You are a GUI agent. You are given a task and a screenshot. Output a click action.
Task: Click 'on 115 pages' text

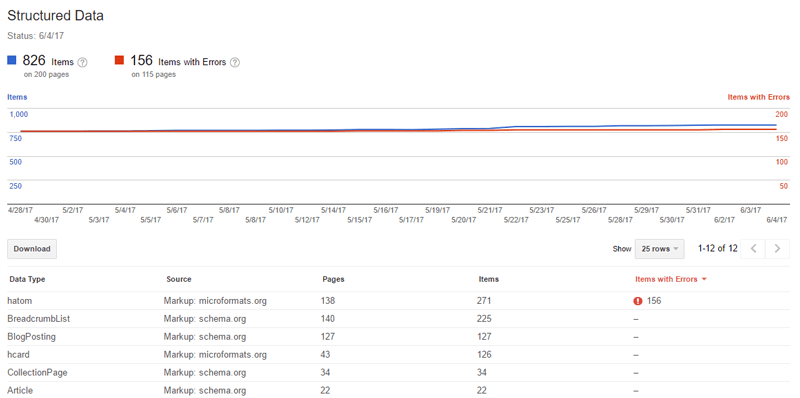point(153,74)
